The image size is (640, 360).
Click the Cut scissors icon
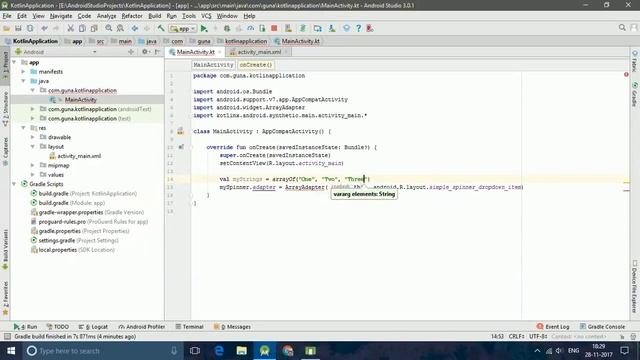coord(70,28)
